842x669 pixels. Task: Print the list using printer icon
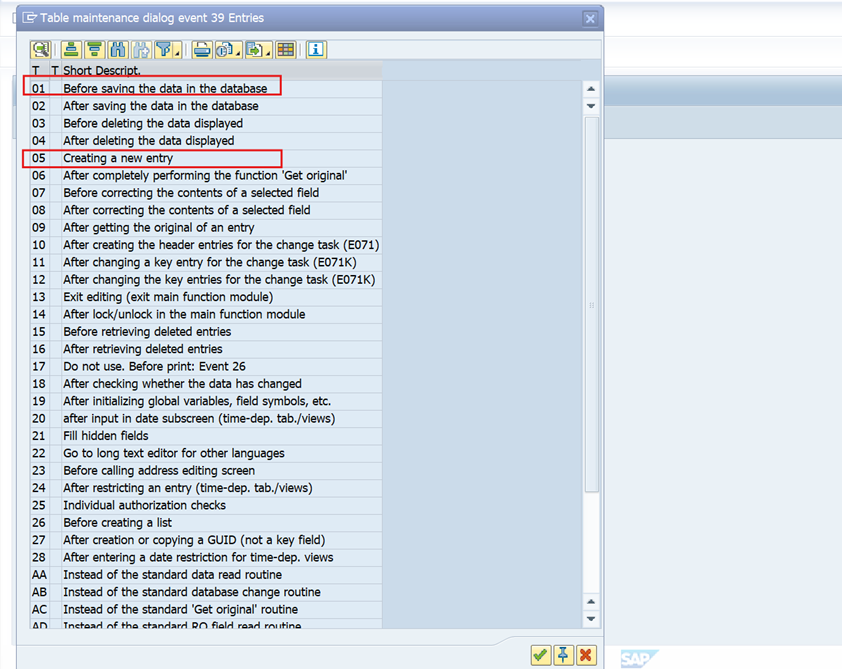pyautogui.click(x=202, y=49)
